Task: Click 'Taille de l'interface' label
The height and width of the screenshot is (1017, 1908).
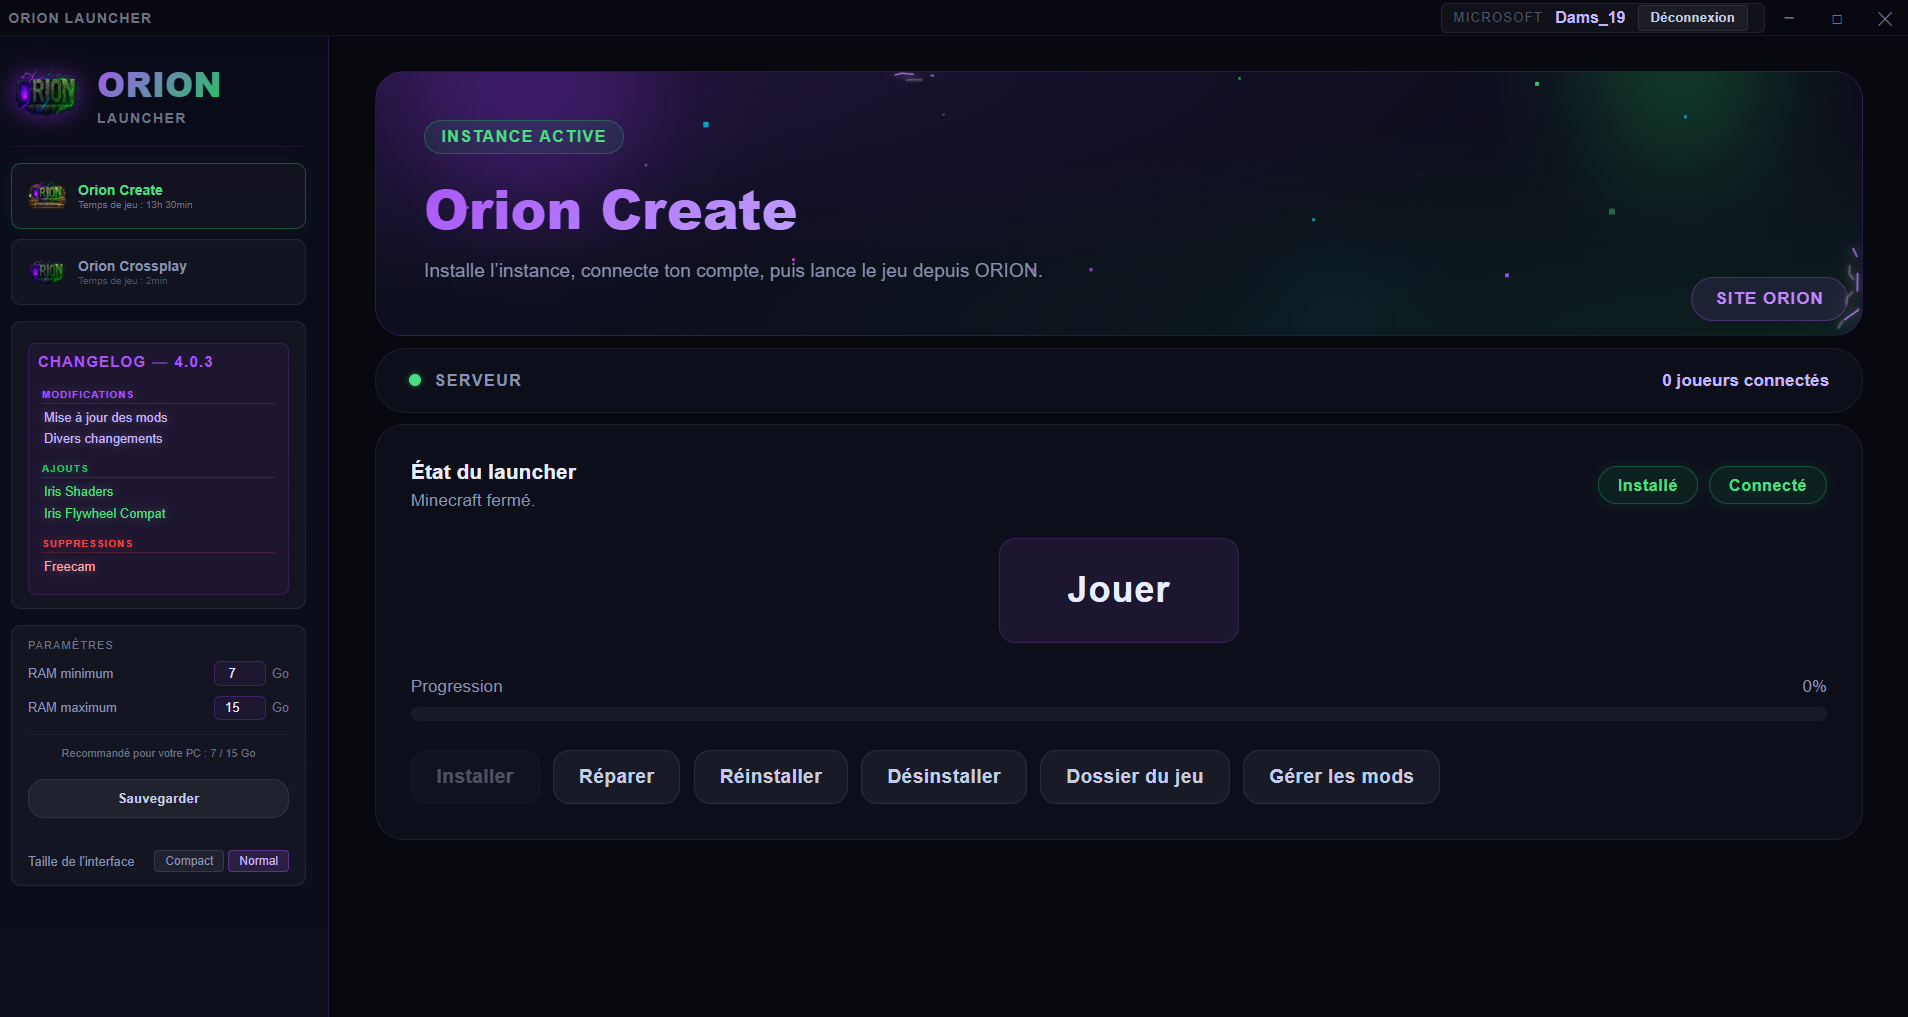Action: (x=81, y=862)
